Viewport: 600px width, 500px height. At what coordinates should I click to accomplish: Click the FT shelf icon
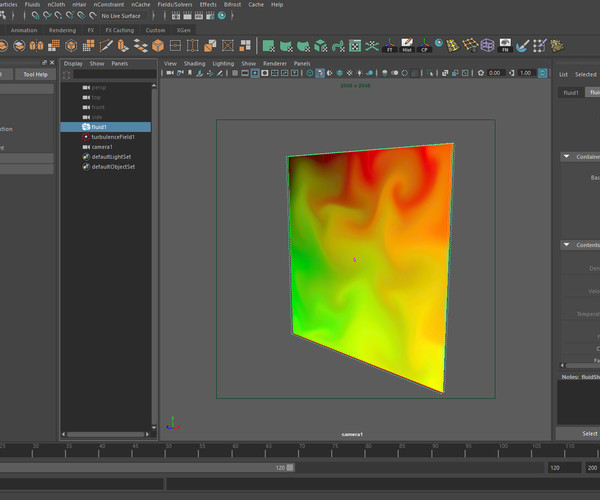point(390,46)
